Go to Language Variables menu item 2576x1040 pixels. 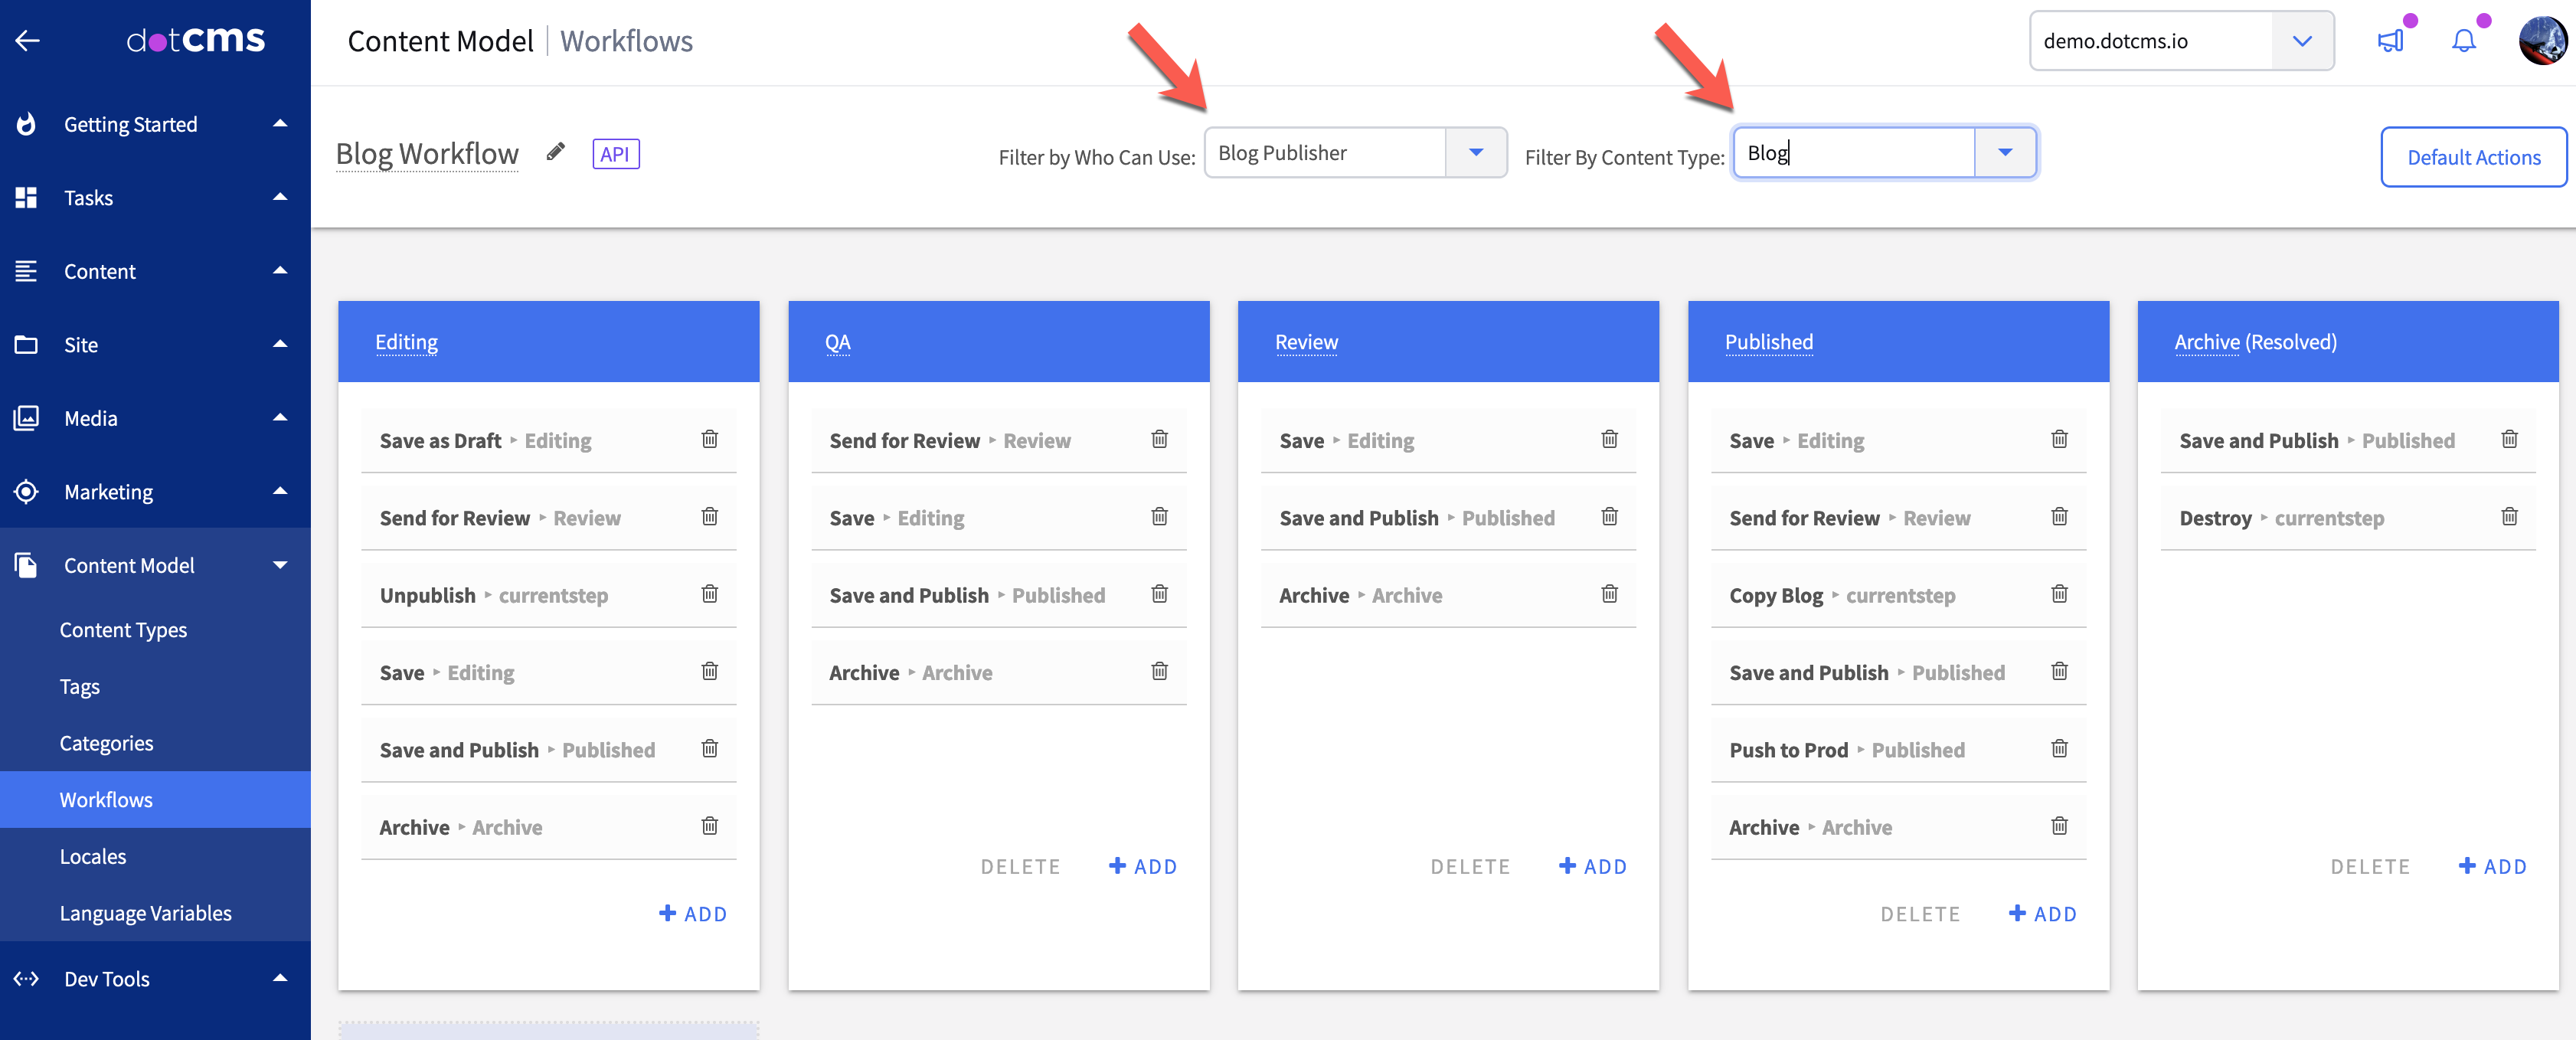[x=145, y=913]
